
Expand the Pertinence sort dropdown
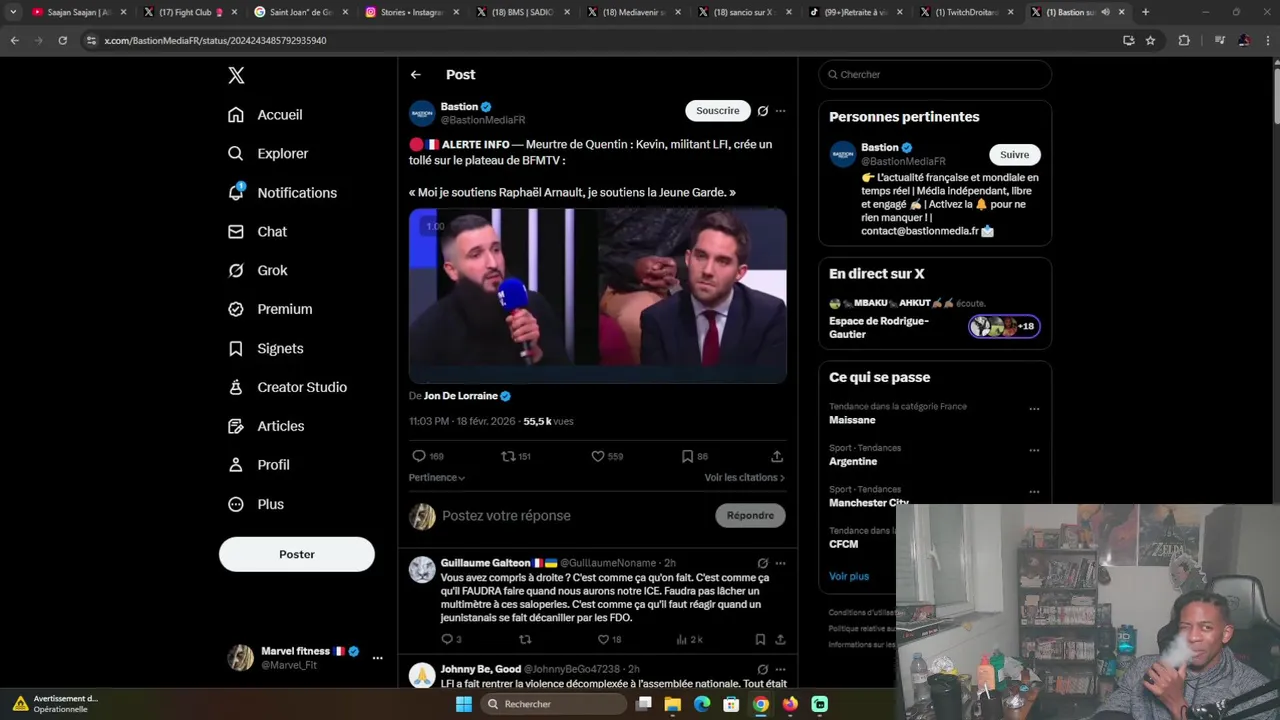coord(437,478)
